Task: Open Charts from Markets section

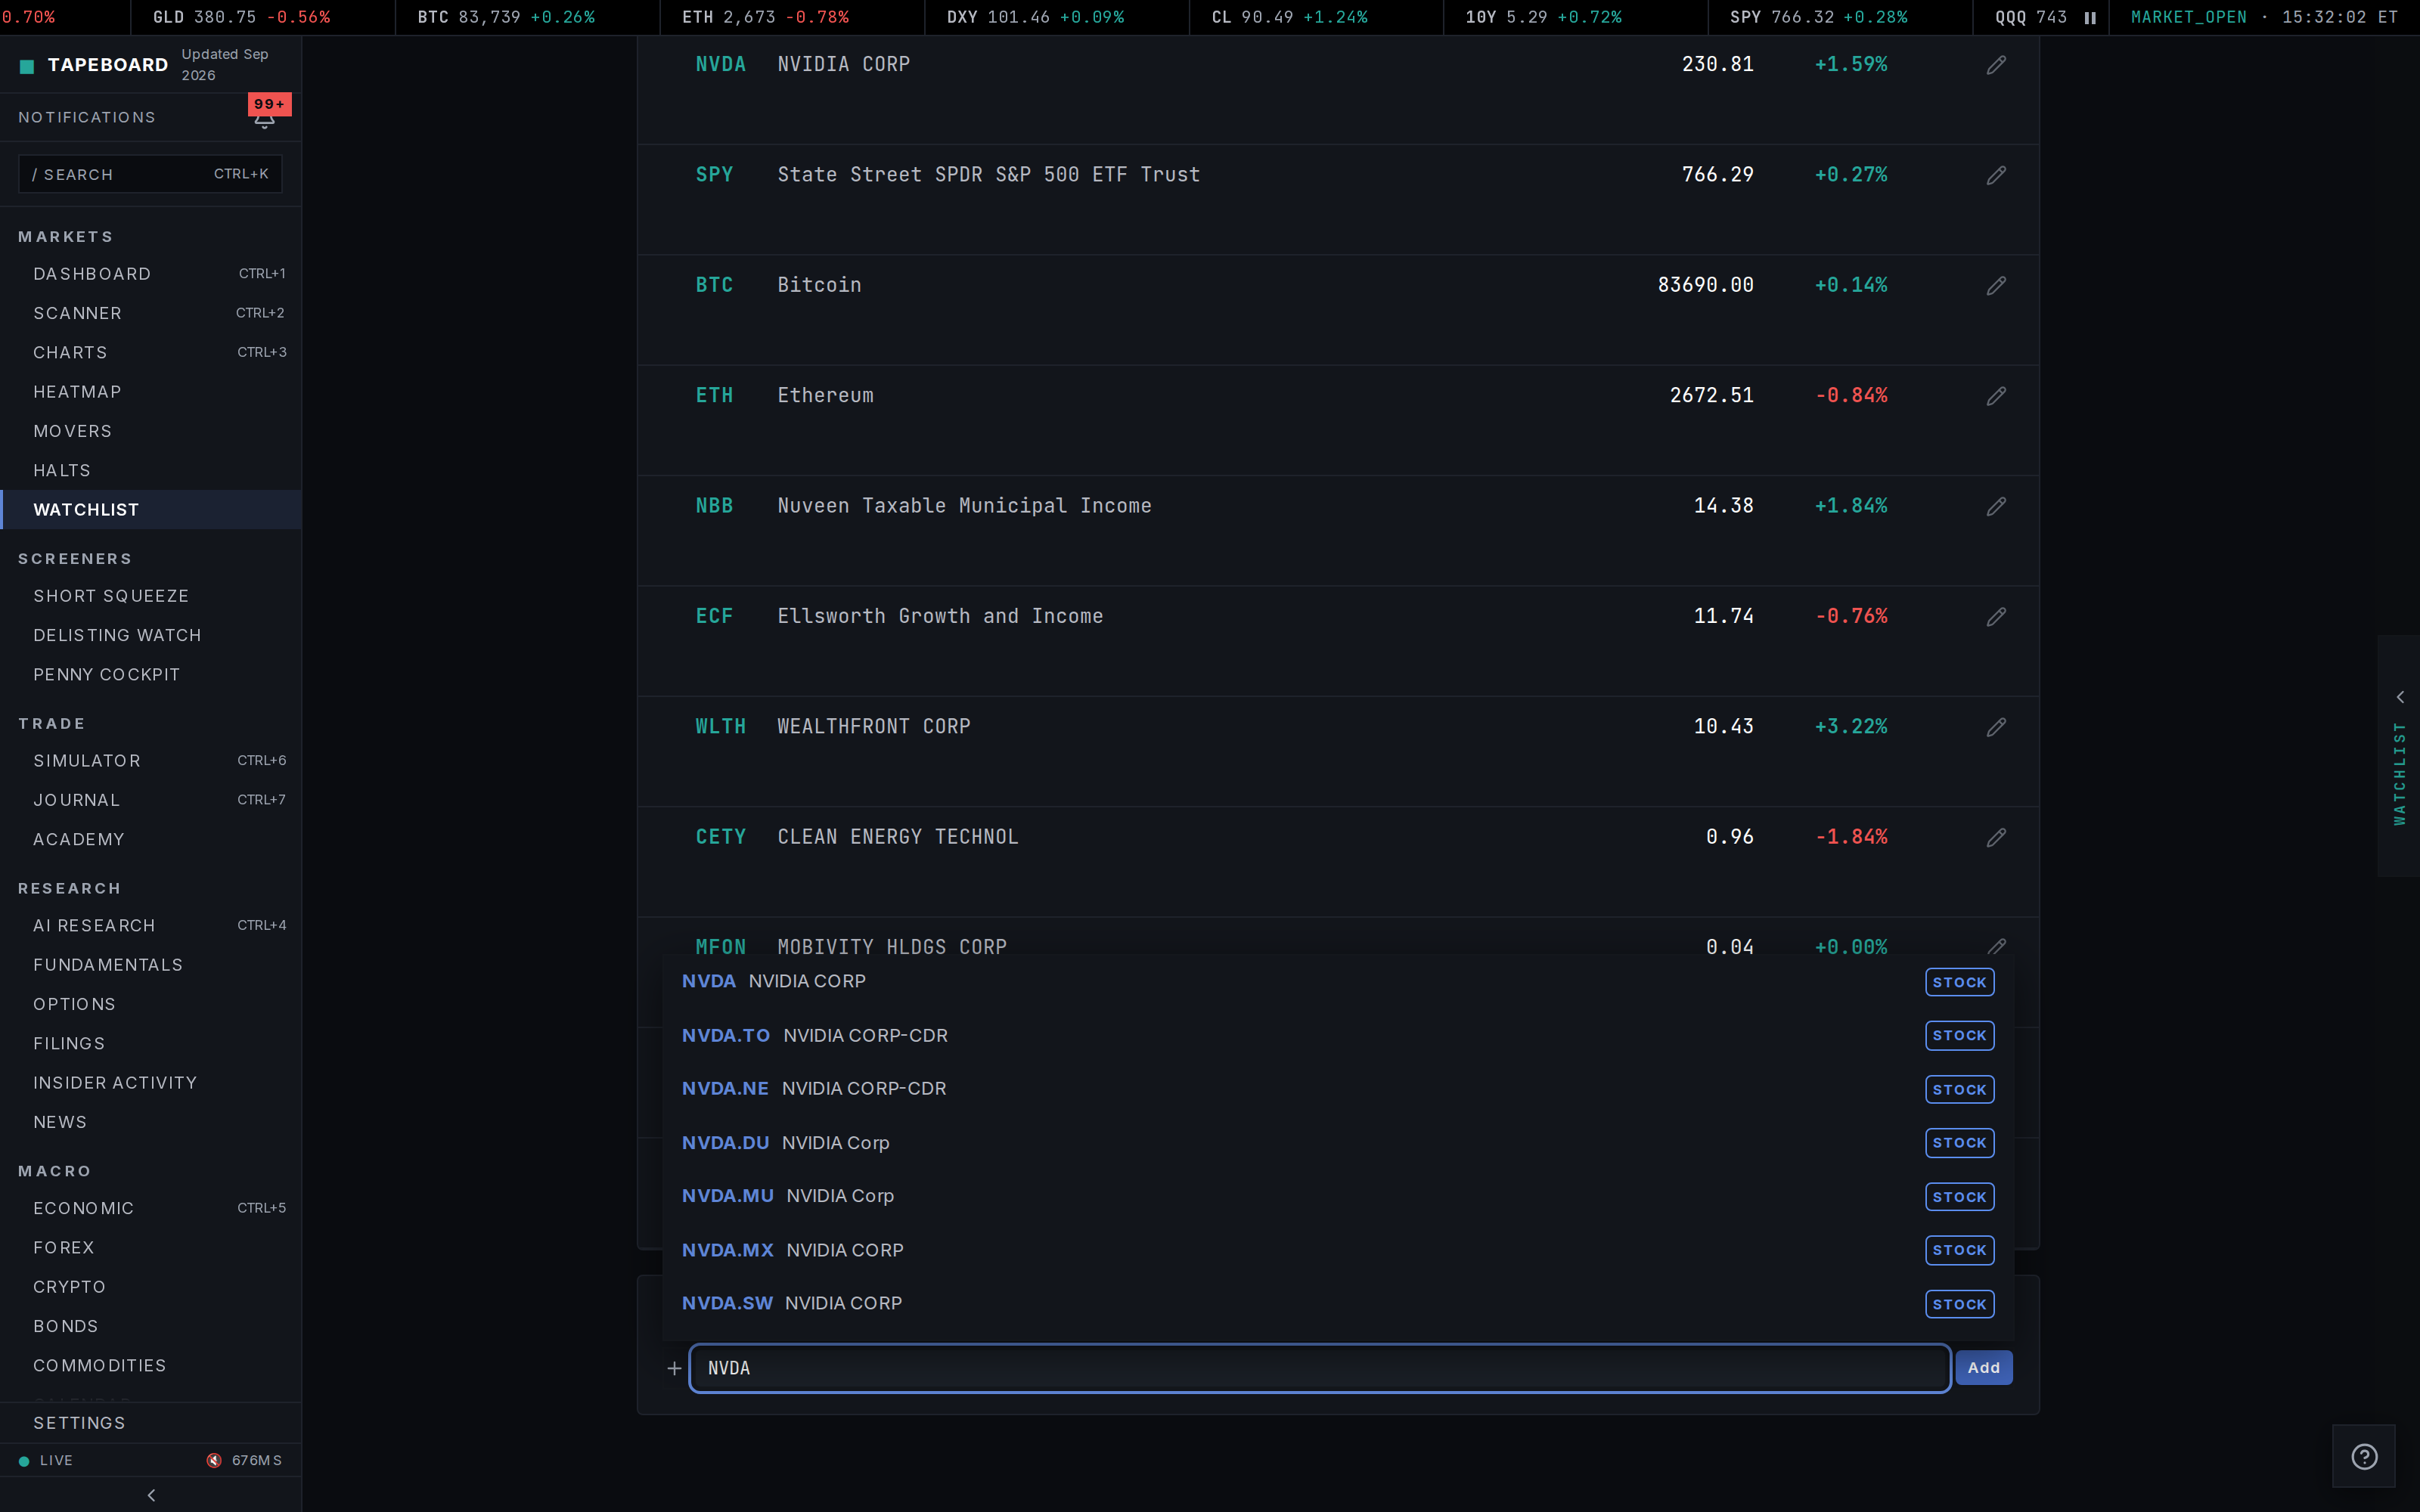Action: pos(151,352)
